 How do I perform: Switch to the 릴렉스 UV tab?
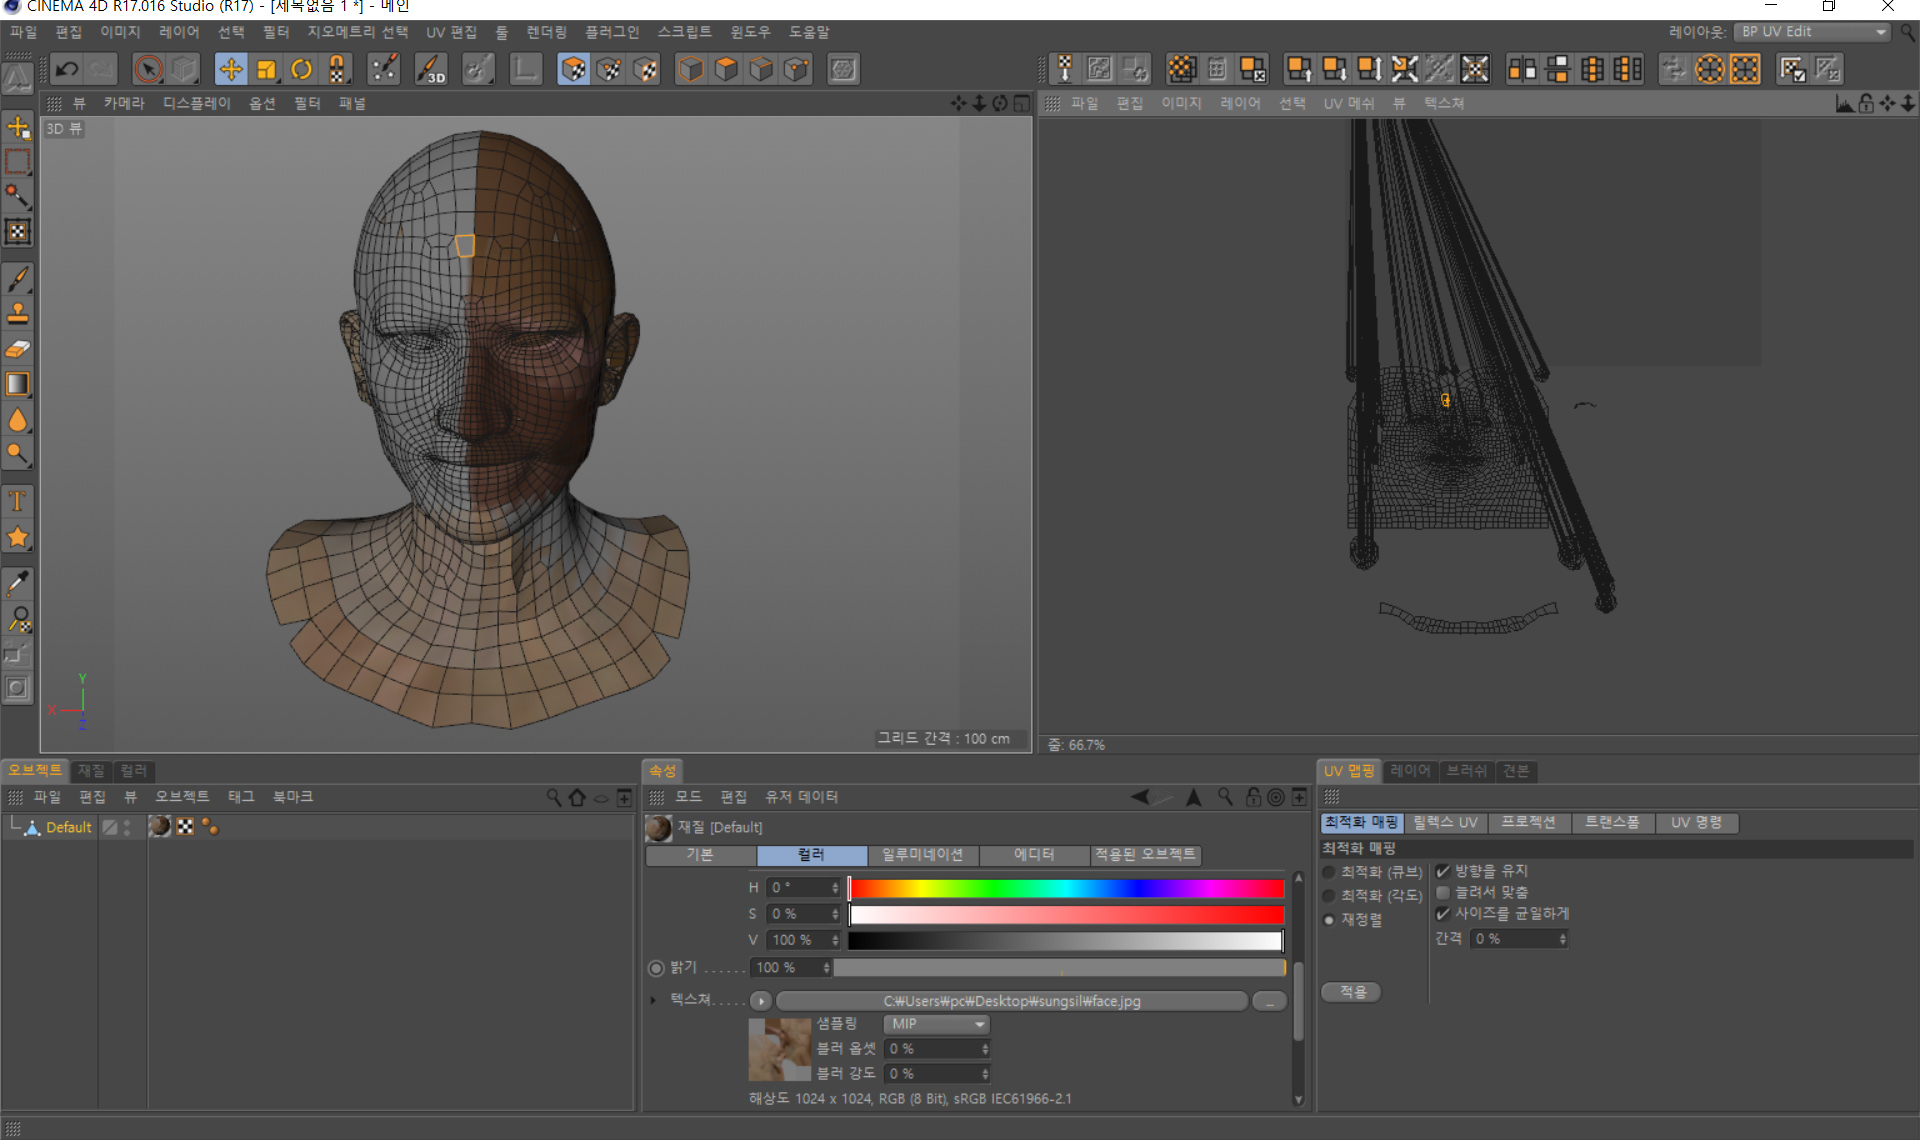click(x=1445, y=822)
